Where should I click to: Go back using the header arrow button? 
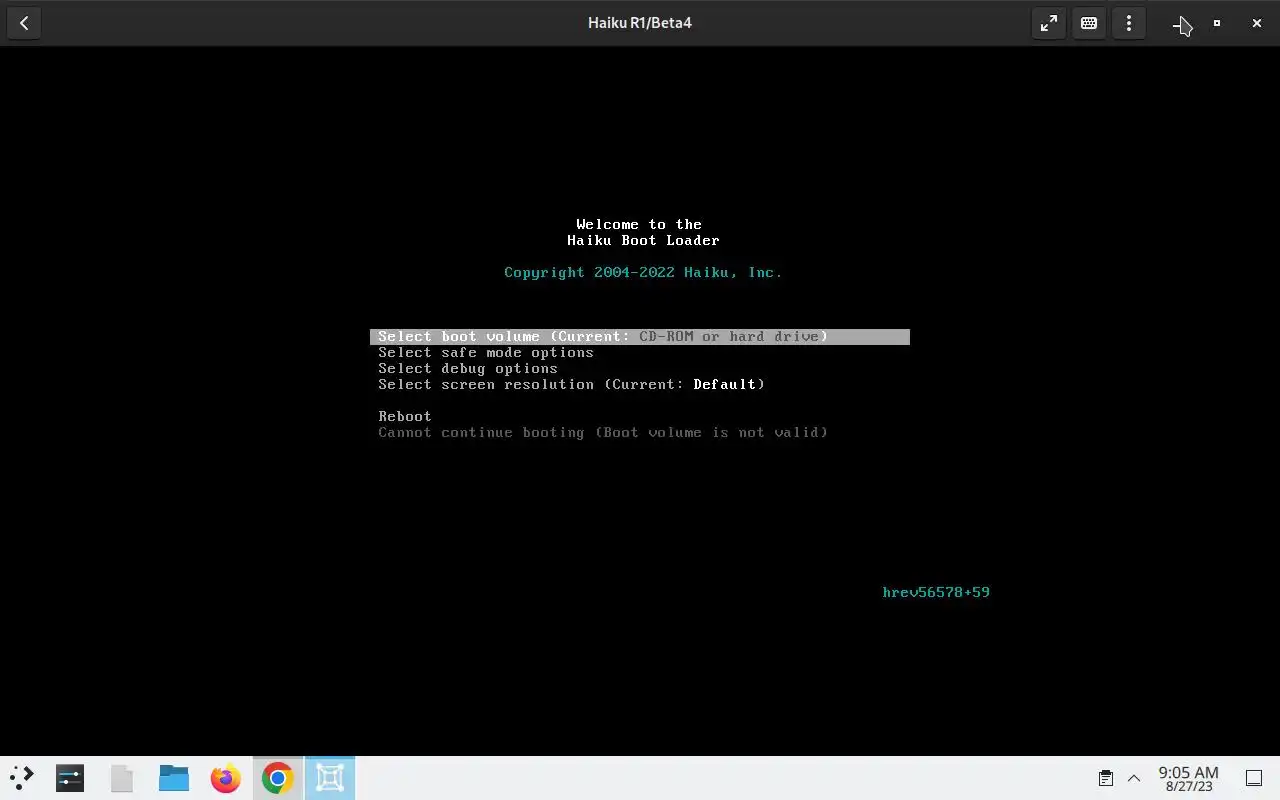(24, 23)
